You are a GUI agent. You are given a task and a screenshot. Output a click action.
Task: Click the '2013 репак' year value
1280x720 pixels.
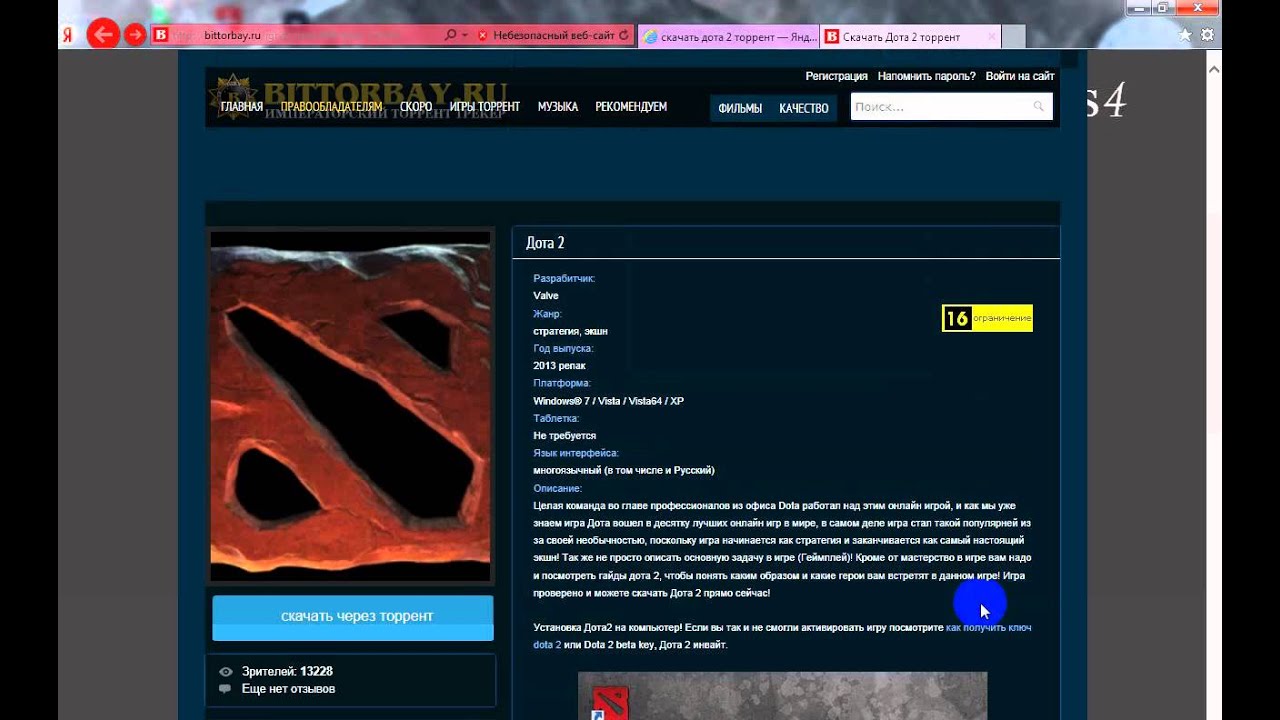559,366
